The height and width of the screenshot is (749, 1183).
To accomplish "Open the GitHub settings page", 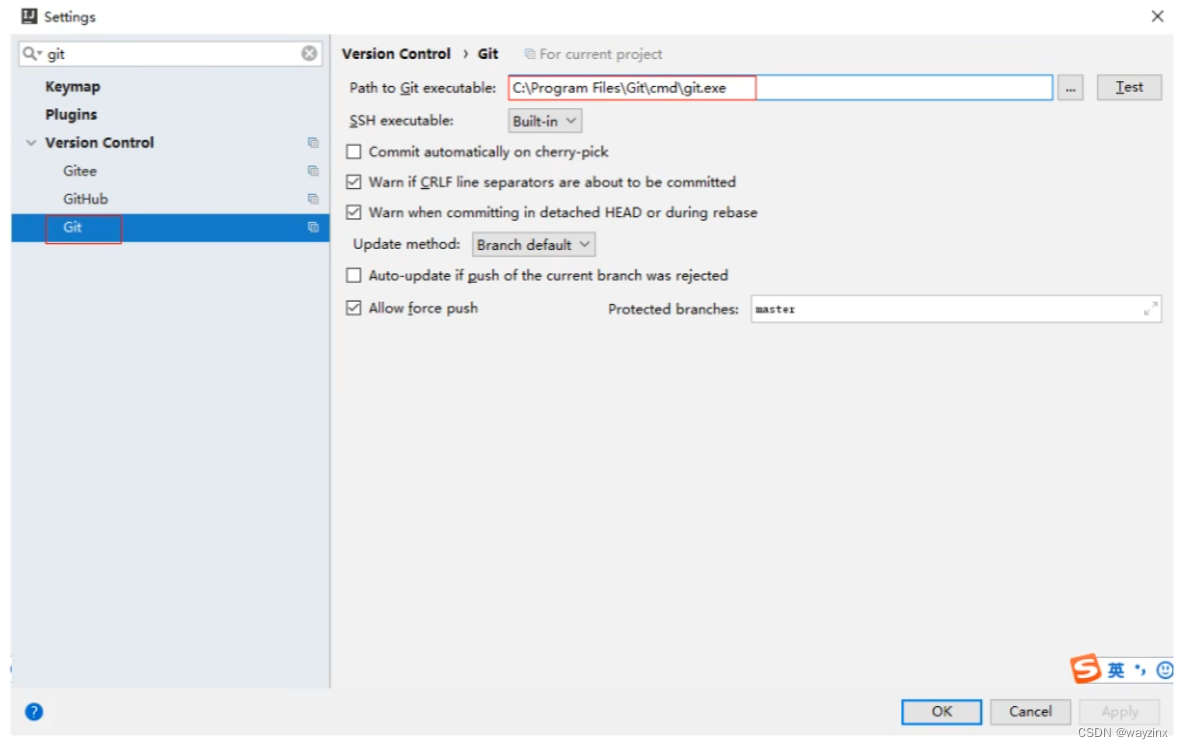I will [x=85, y=199].
